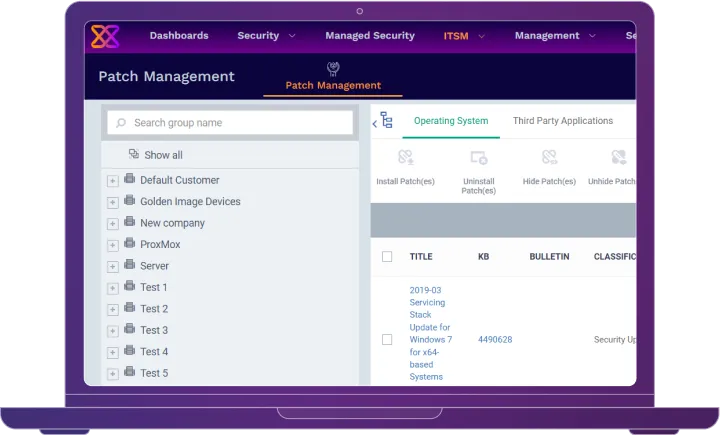Expand the Golden Image Devices group
Image resolution: width=720 pixels, height=435 pixels.
pyautogui.click(x=113, y=202)
